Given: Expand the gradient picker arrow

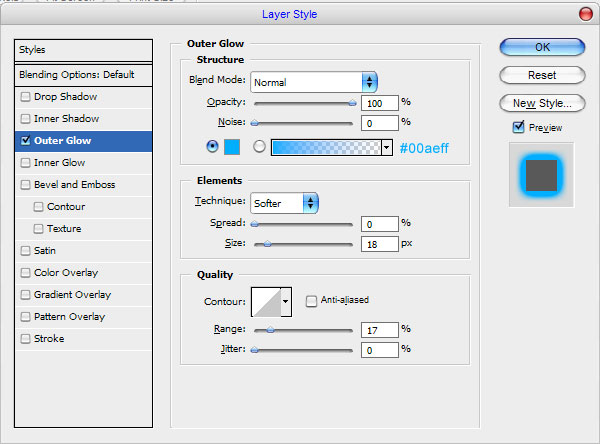Looking at the screenshot, I should point(387,147).
